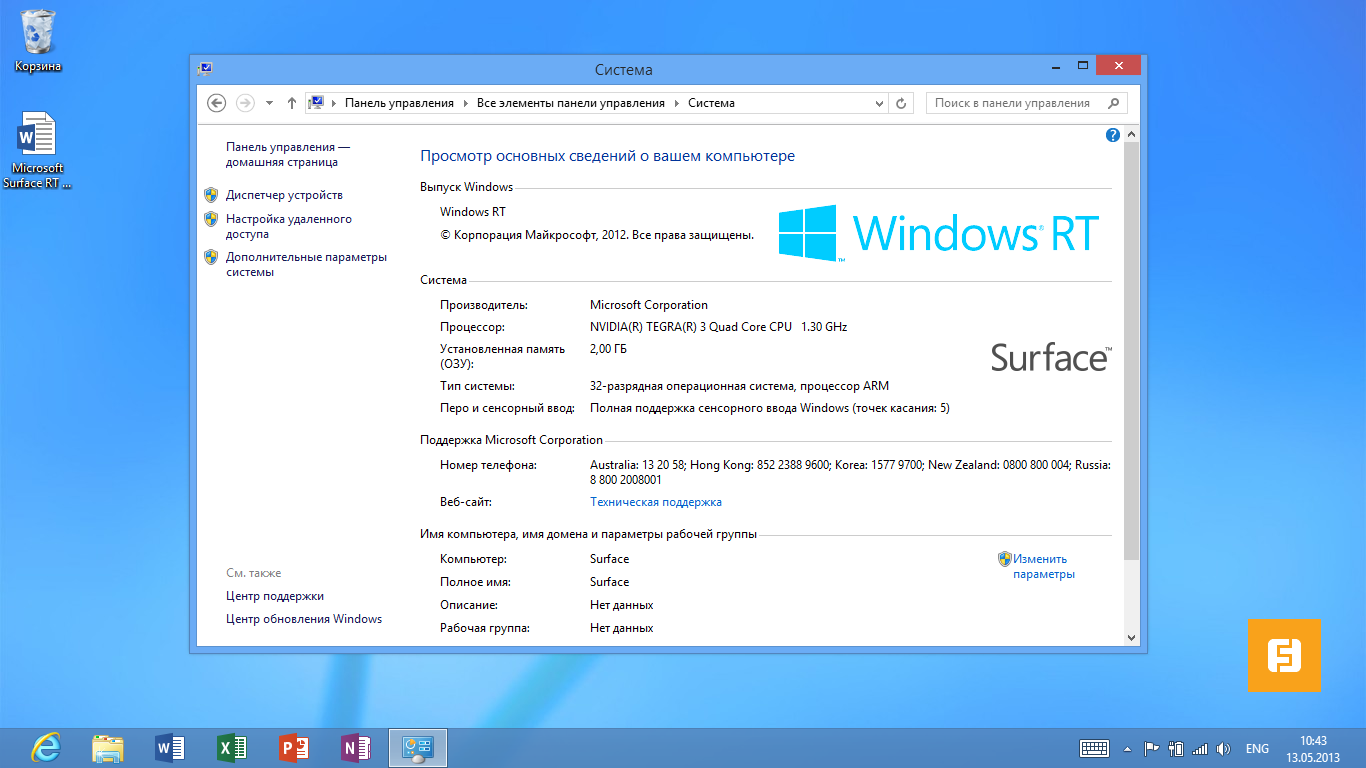Screen dimensions: 1366x768
Task: Open Internet Explorer from taskbar
Action: coord(46,748)
